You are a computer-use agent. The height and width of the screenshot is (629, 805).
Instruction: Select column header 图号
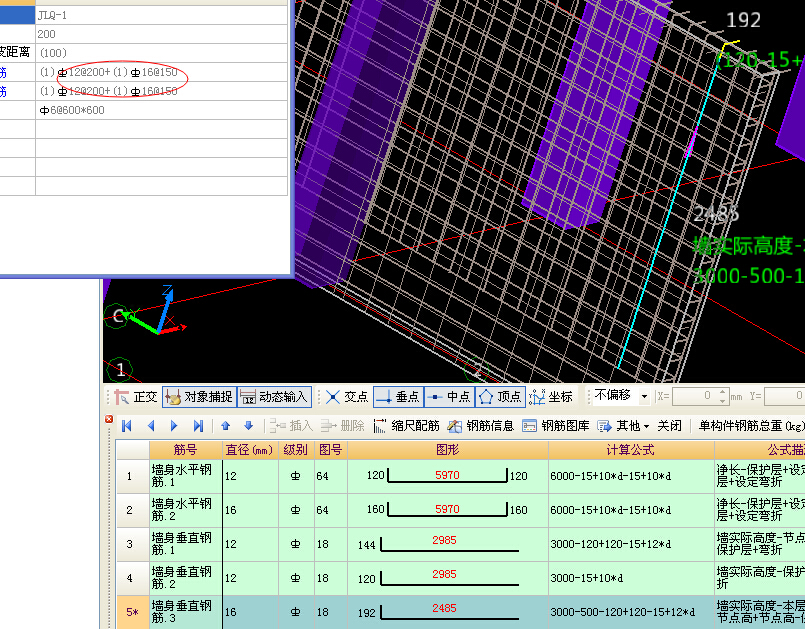click(x=331, y=450)
